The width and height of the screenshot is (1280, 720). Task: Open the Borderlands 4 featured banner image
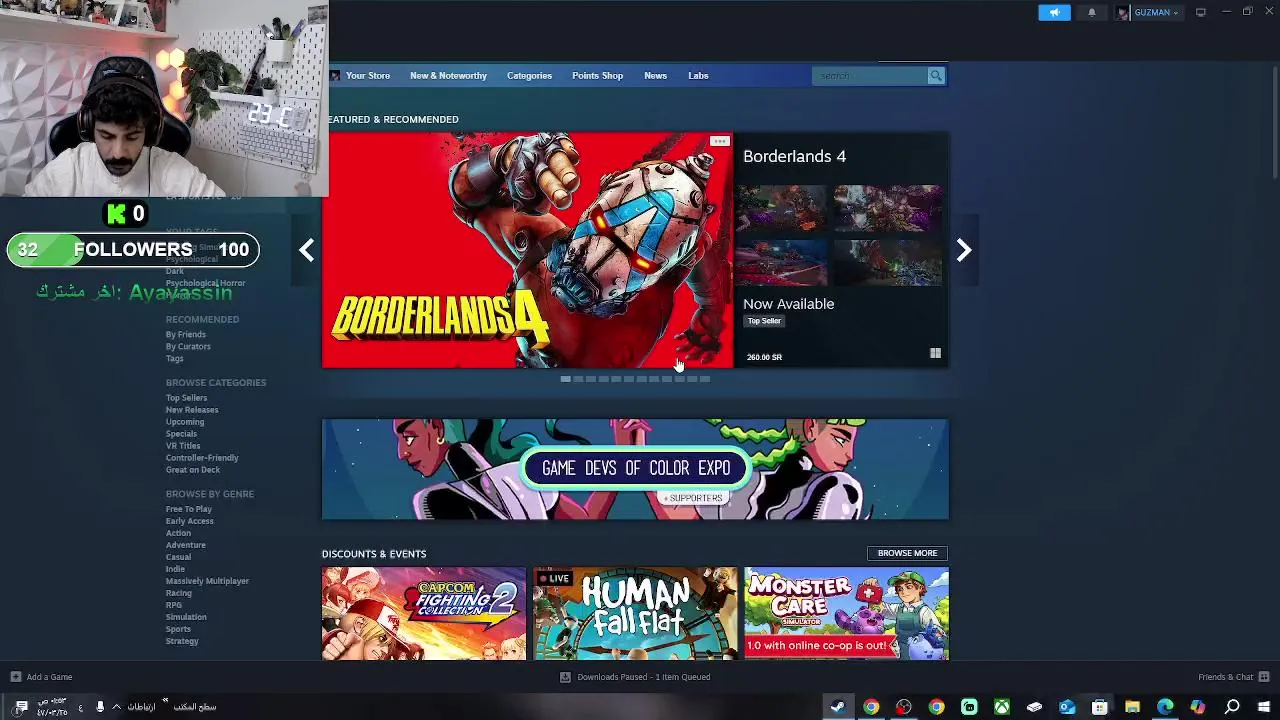click(x=527, y=250)
